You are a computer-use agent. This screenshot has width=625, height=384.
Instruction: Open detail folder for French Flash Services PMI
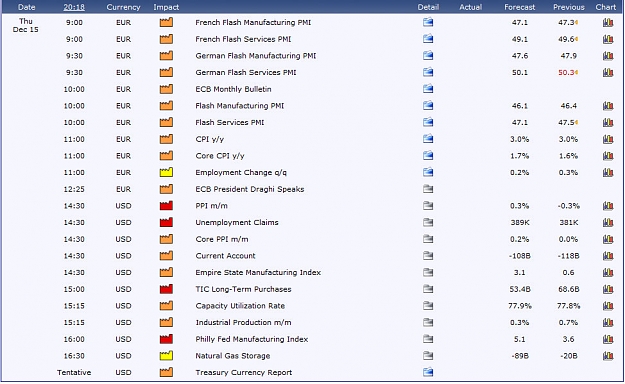428,39
